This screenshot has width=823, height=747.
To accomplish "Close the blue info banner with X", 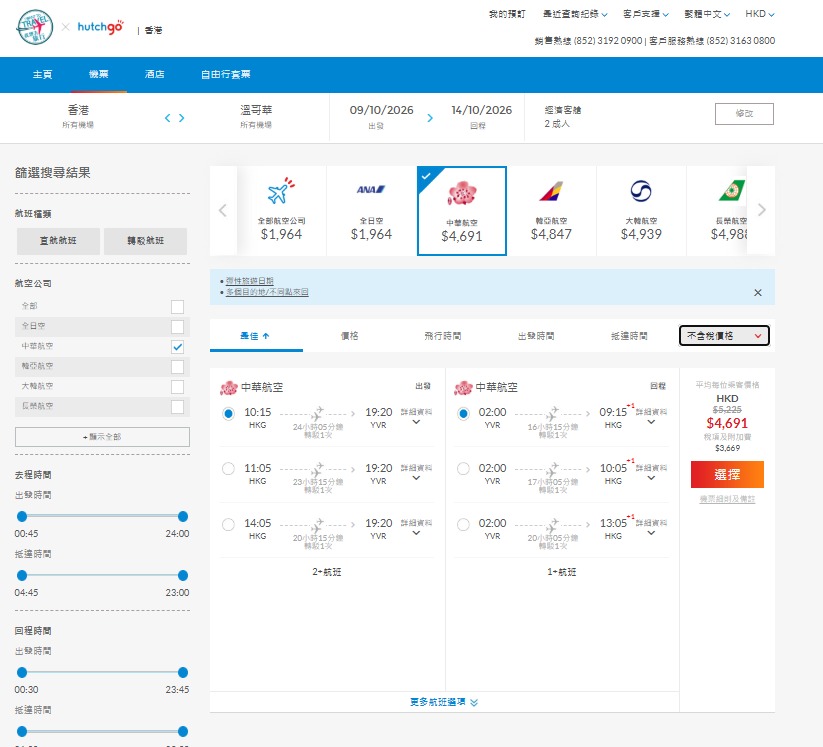I will click(757, 292).
